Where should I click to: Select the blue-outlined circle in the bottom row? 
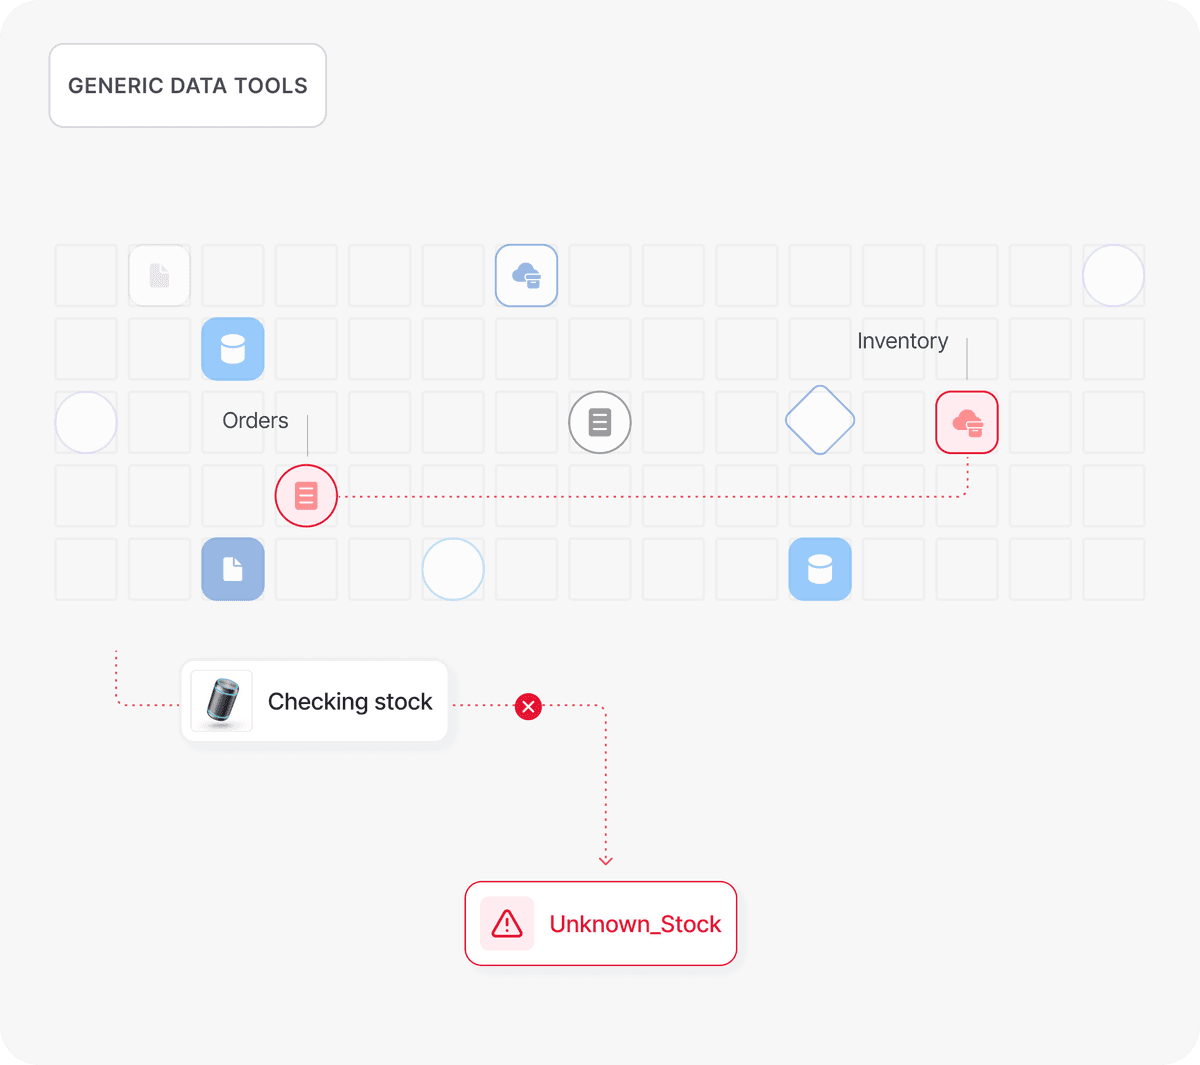[453, 569]
